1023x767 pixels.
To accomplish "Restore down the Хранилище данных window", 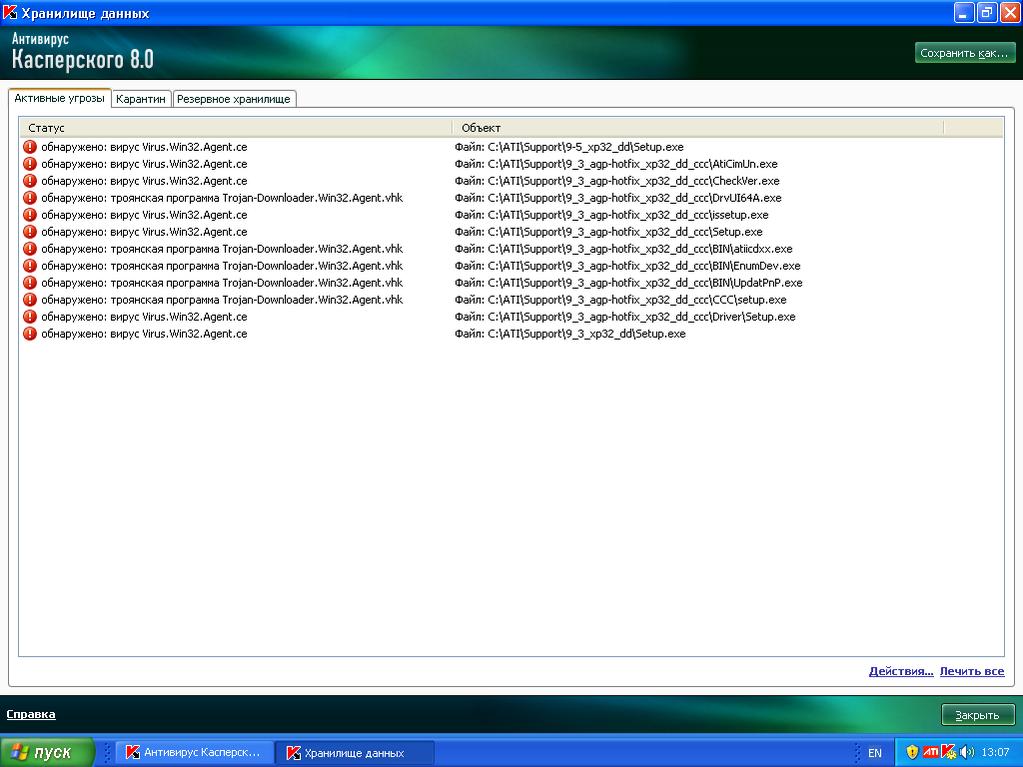I will 987,12.
